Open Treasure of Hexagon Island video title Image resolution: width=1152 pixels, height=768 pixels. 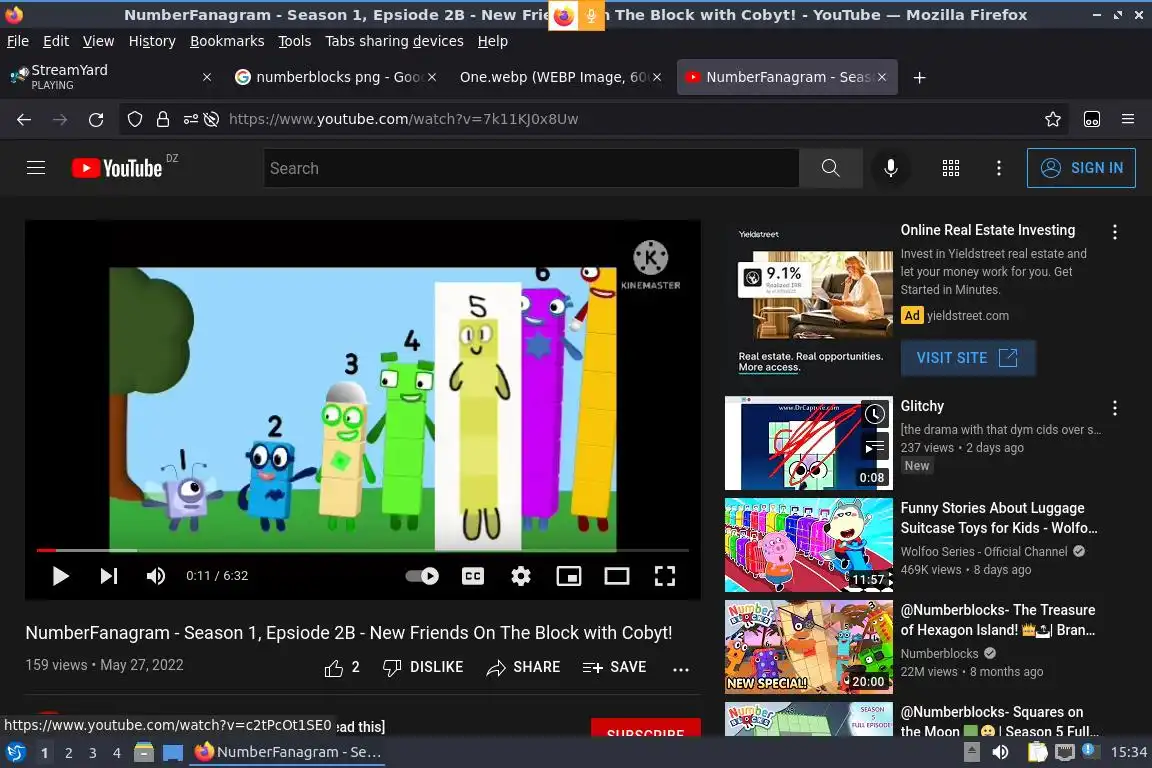(x=998, y=620)
